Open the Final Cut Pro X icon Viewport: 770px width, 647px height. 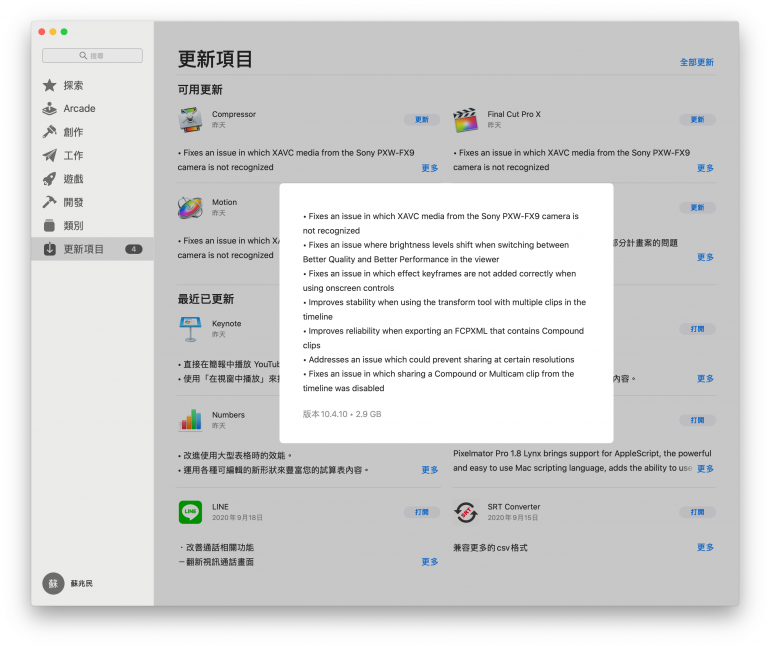(x=466, y=120)
